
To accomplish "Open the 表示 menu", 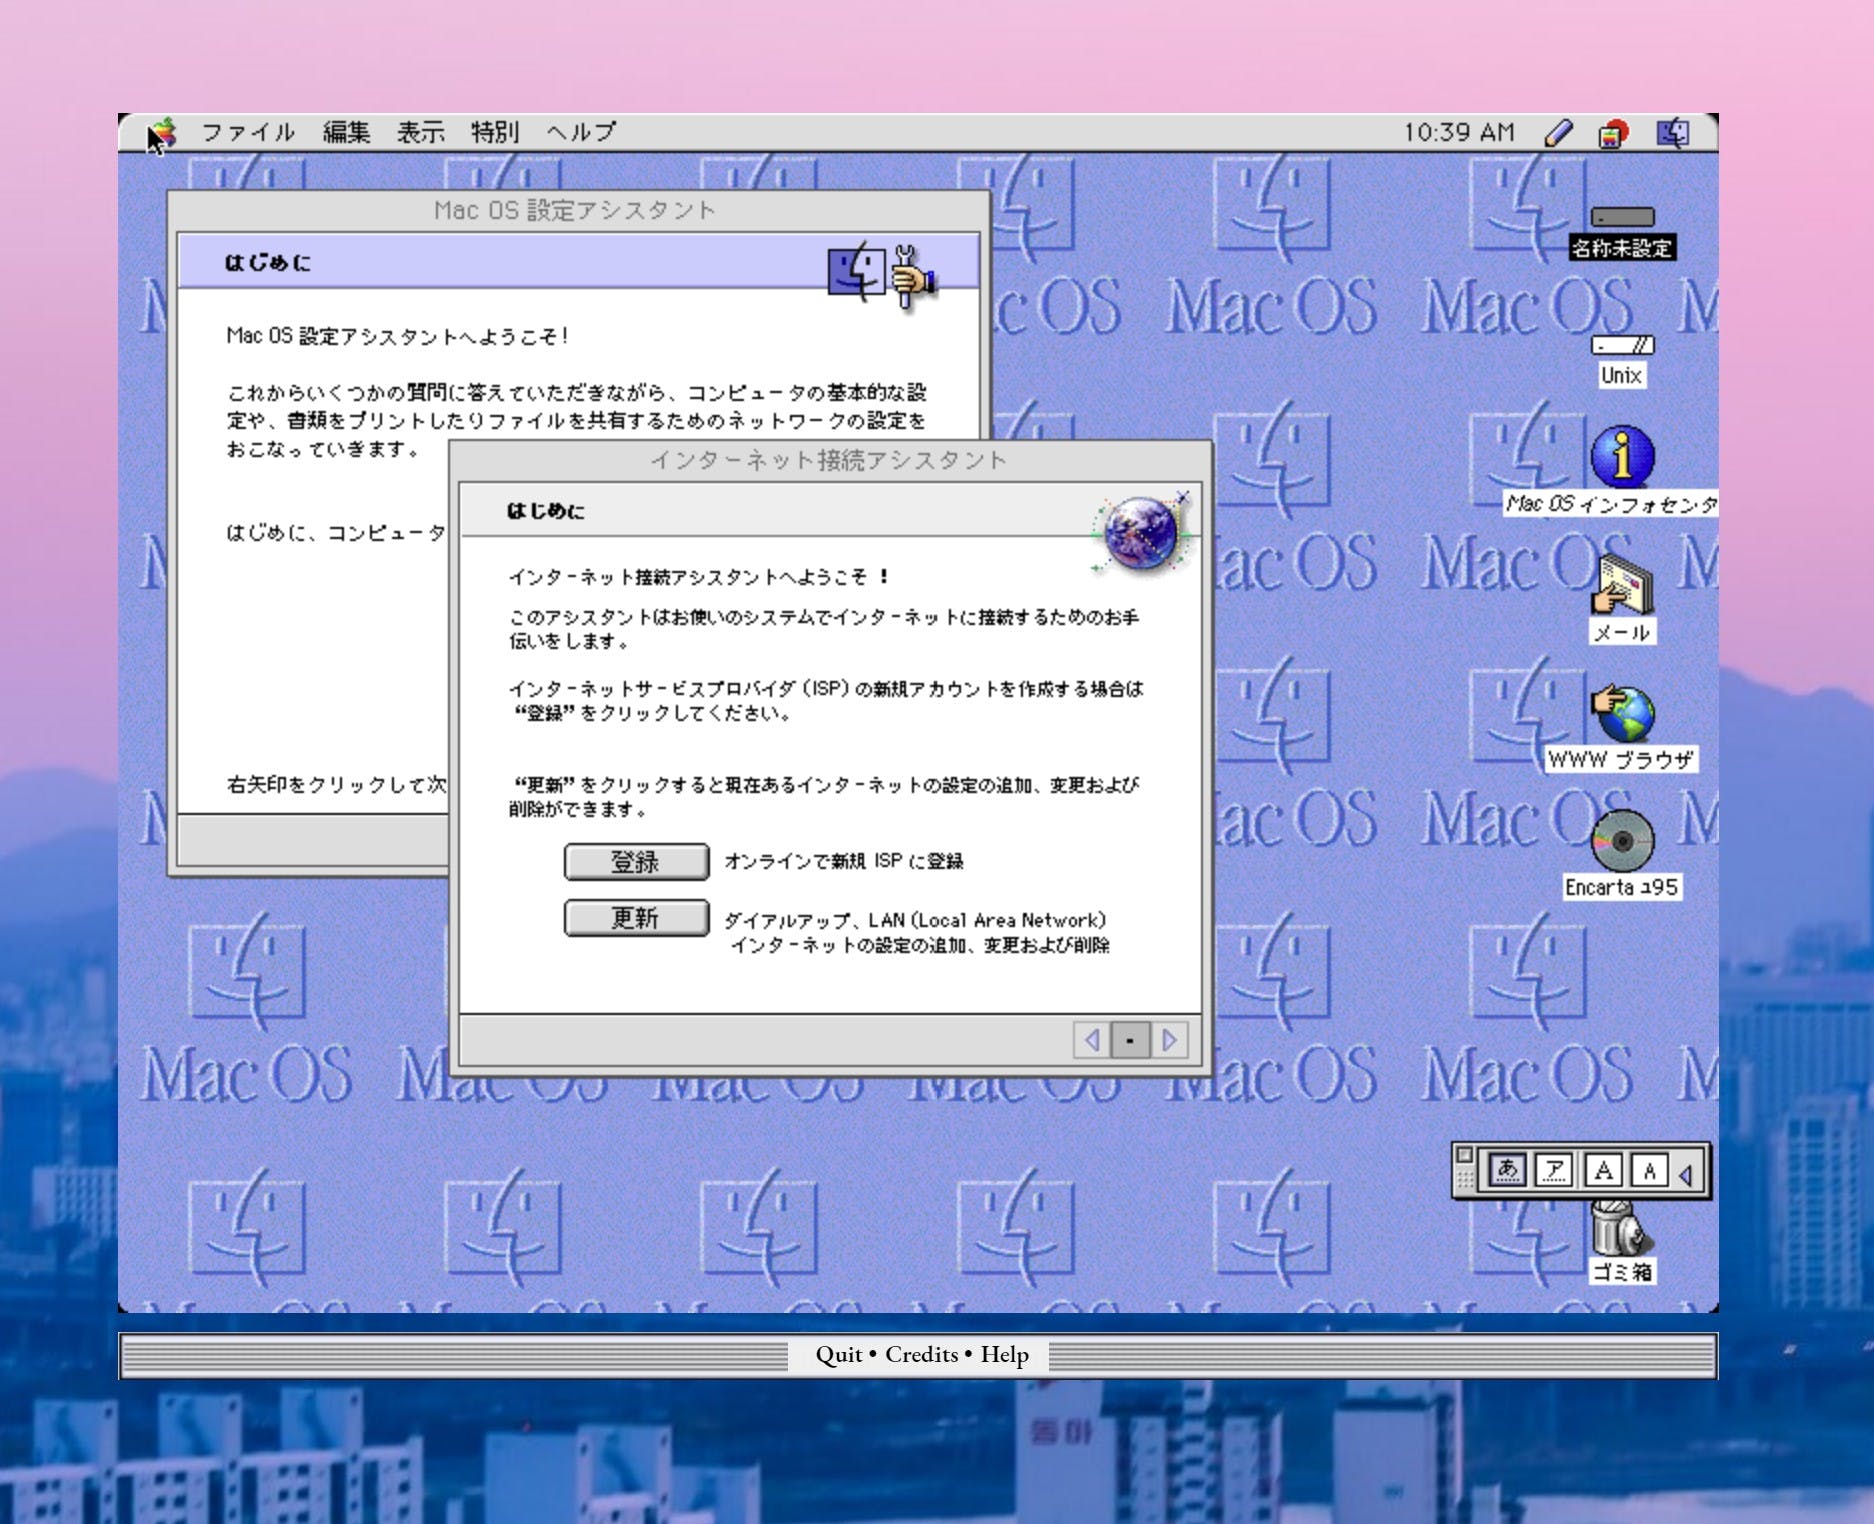I will click(420, 132).
